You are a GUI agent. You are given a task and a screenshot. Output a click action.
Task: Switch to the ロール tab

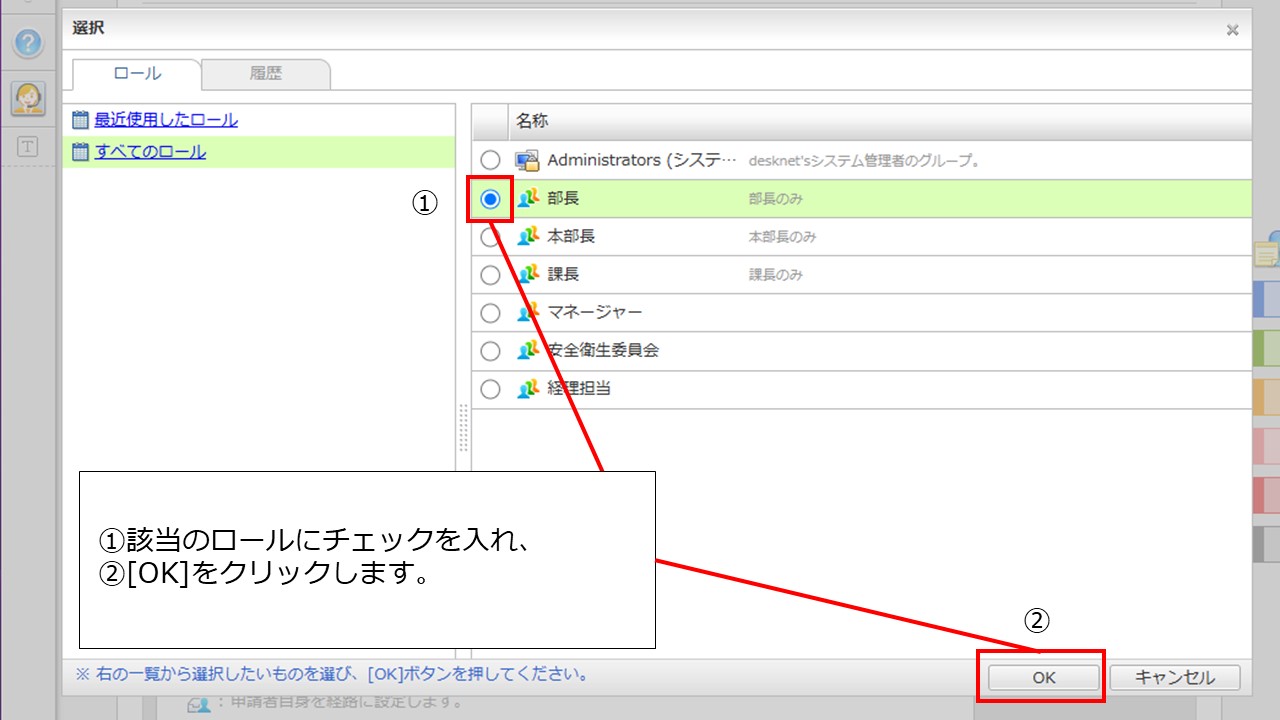click(x=137, y=73)
